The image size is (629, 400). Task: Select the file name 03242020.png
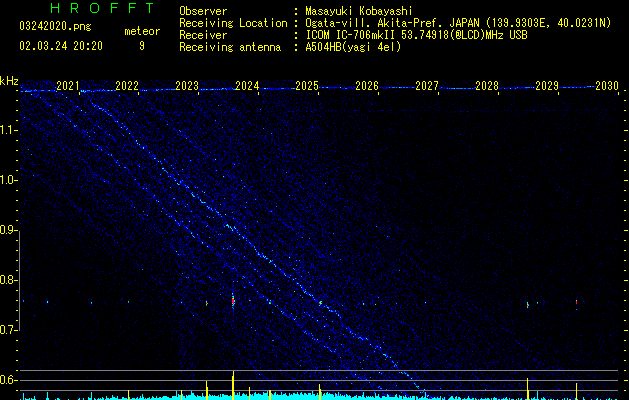click(x=55, y=26)
